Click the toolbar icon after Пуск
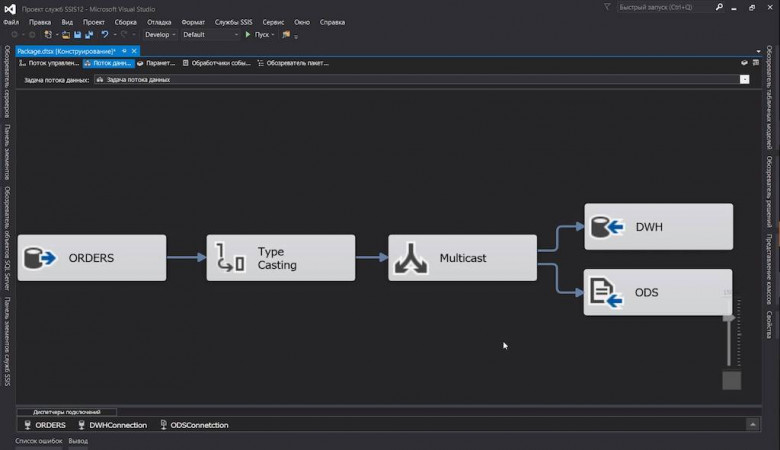 (x=286, y=35)
